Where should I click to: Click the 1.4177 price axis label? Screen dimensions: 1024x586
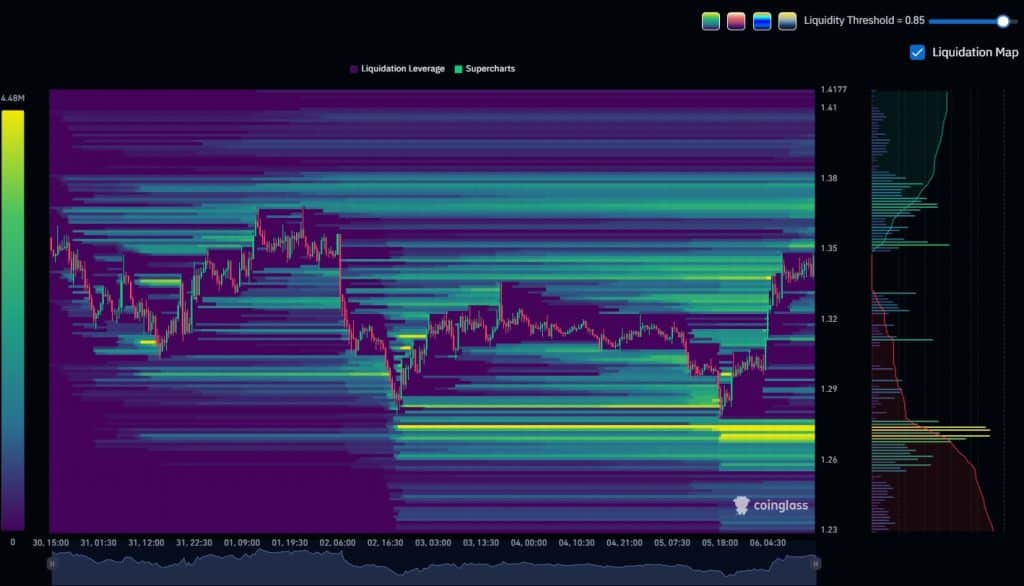point(833,90)
